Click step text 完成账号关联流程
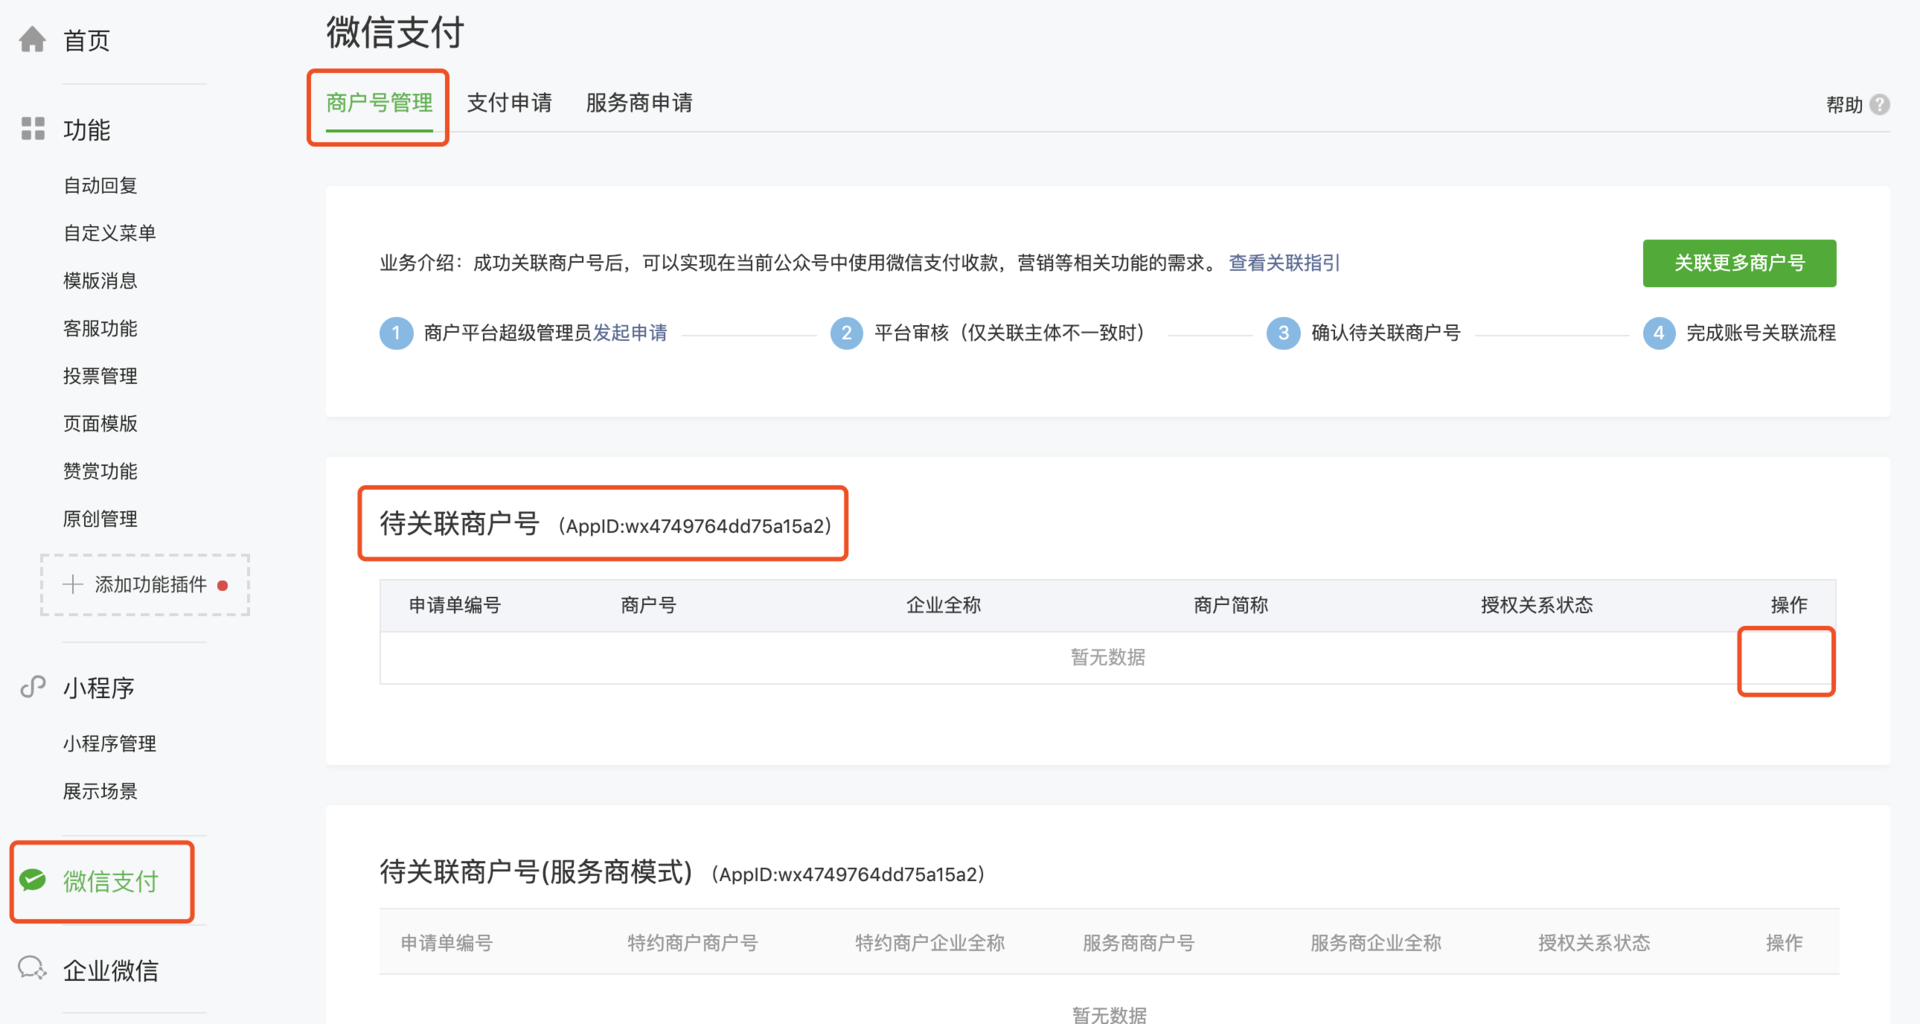The image size is (1920, 1024). pos(1760,333)
